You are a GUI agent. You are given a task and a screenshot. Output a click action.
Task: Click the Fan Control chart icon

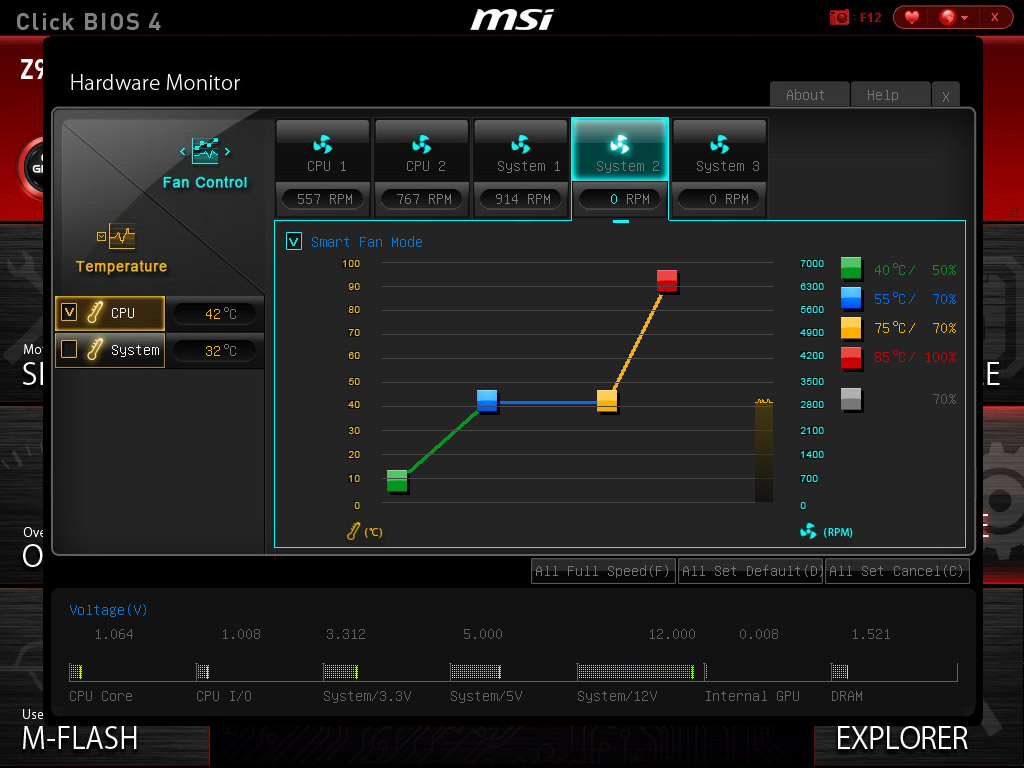205,151
